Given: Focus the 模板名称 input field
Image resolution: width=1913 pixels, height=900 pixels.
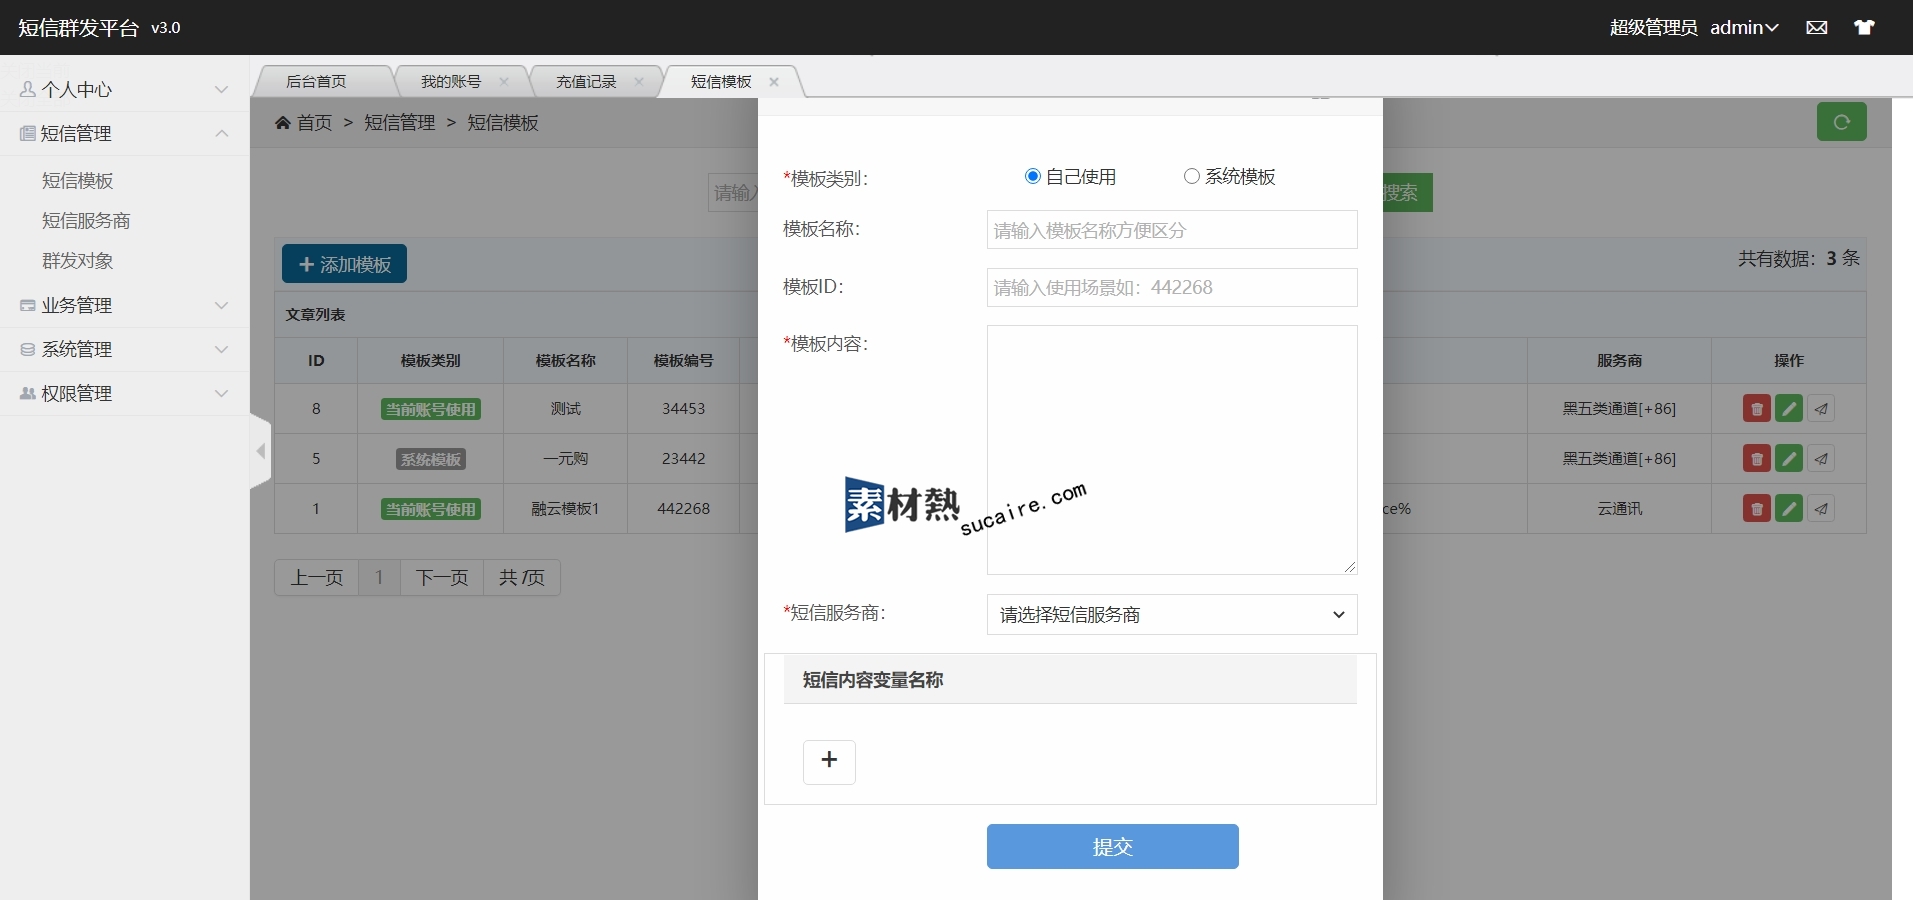Looking at the screenshot, I should (x=1172, y=230).
